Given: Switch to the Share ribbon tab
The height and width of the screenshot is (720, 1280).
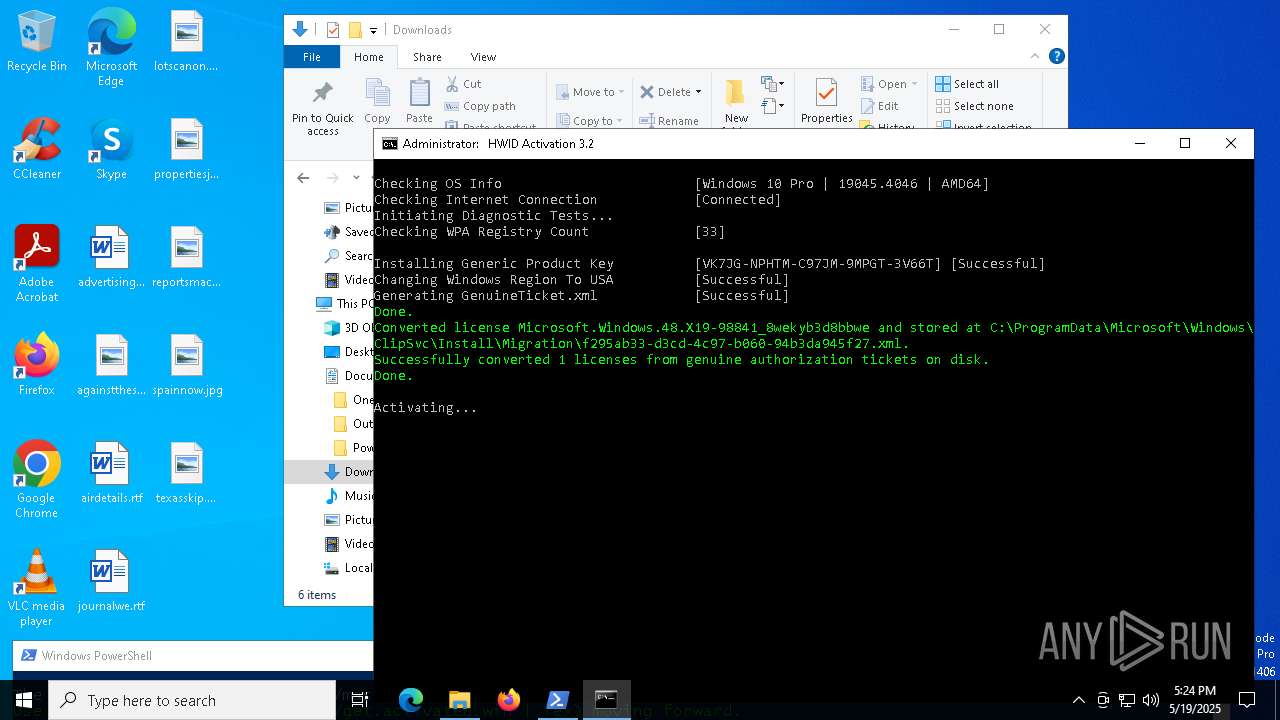Looking at the screenshot, I should (427, 57).
